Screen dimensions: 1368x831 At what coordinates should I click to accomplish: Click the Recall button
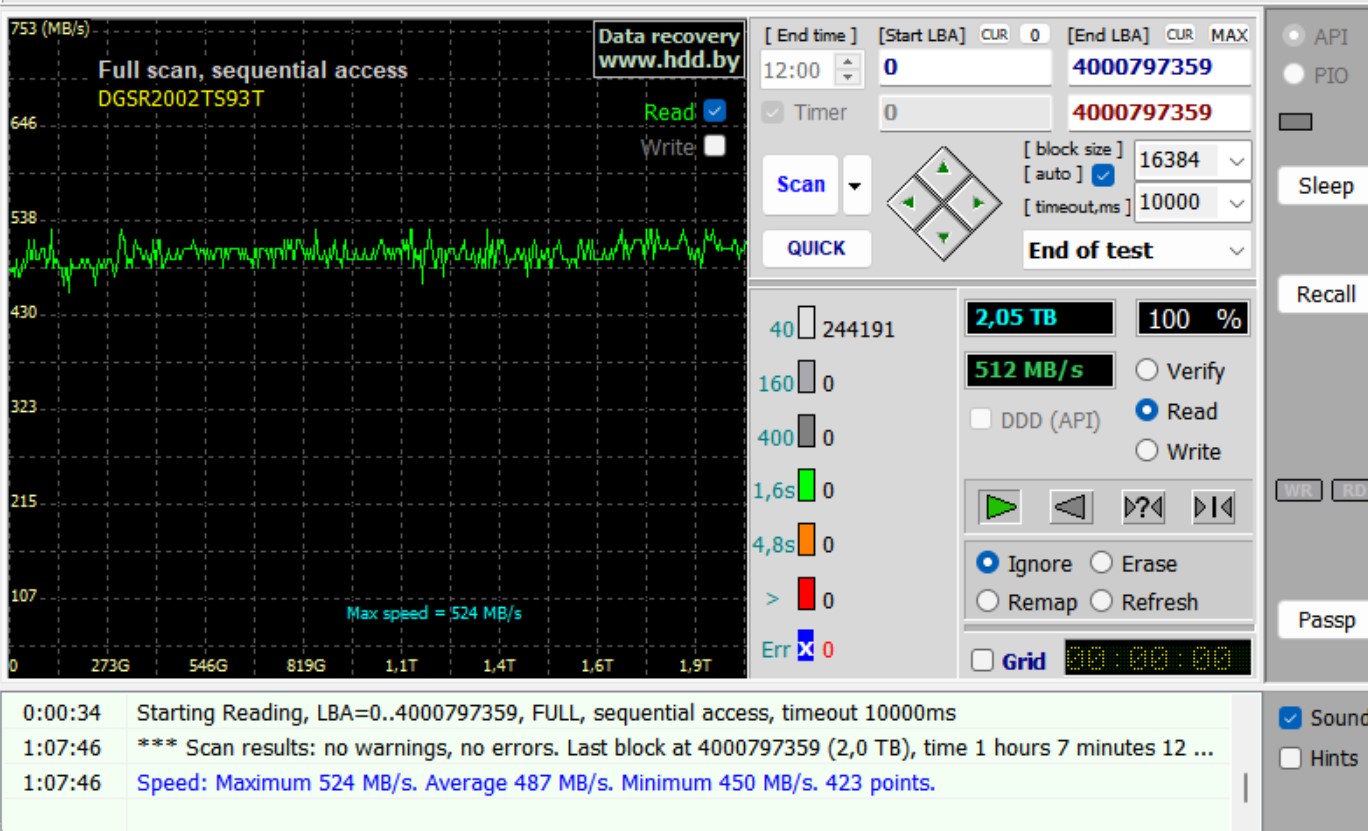pyautogui.click(x=1323, y=294)
